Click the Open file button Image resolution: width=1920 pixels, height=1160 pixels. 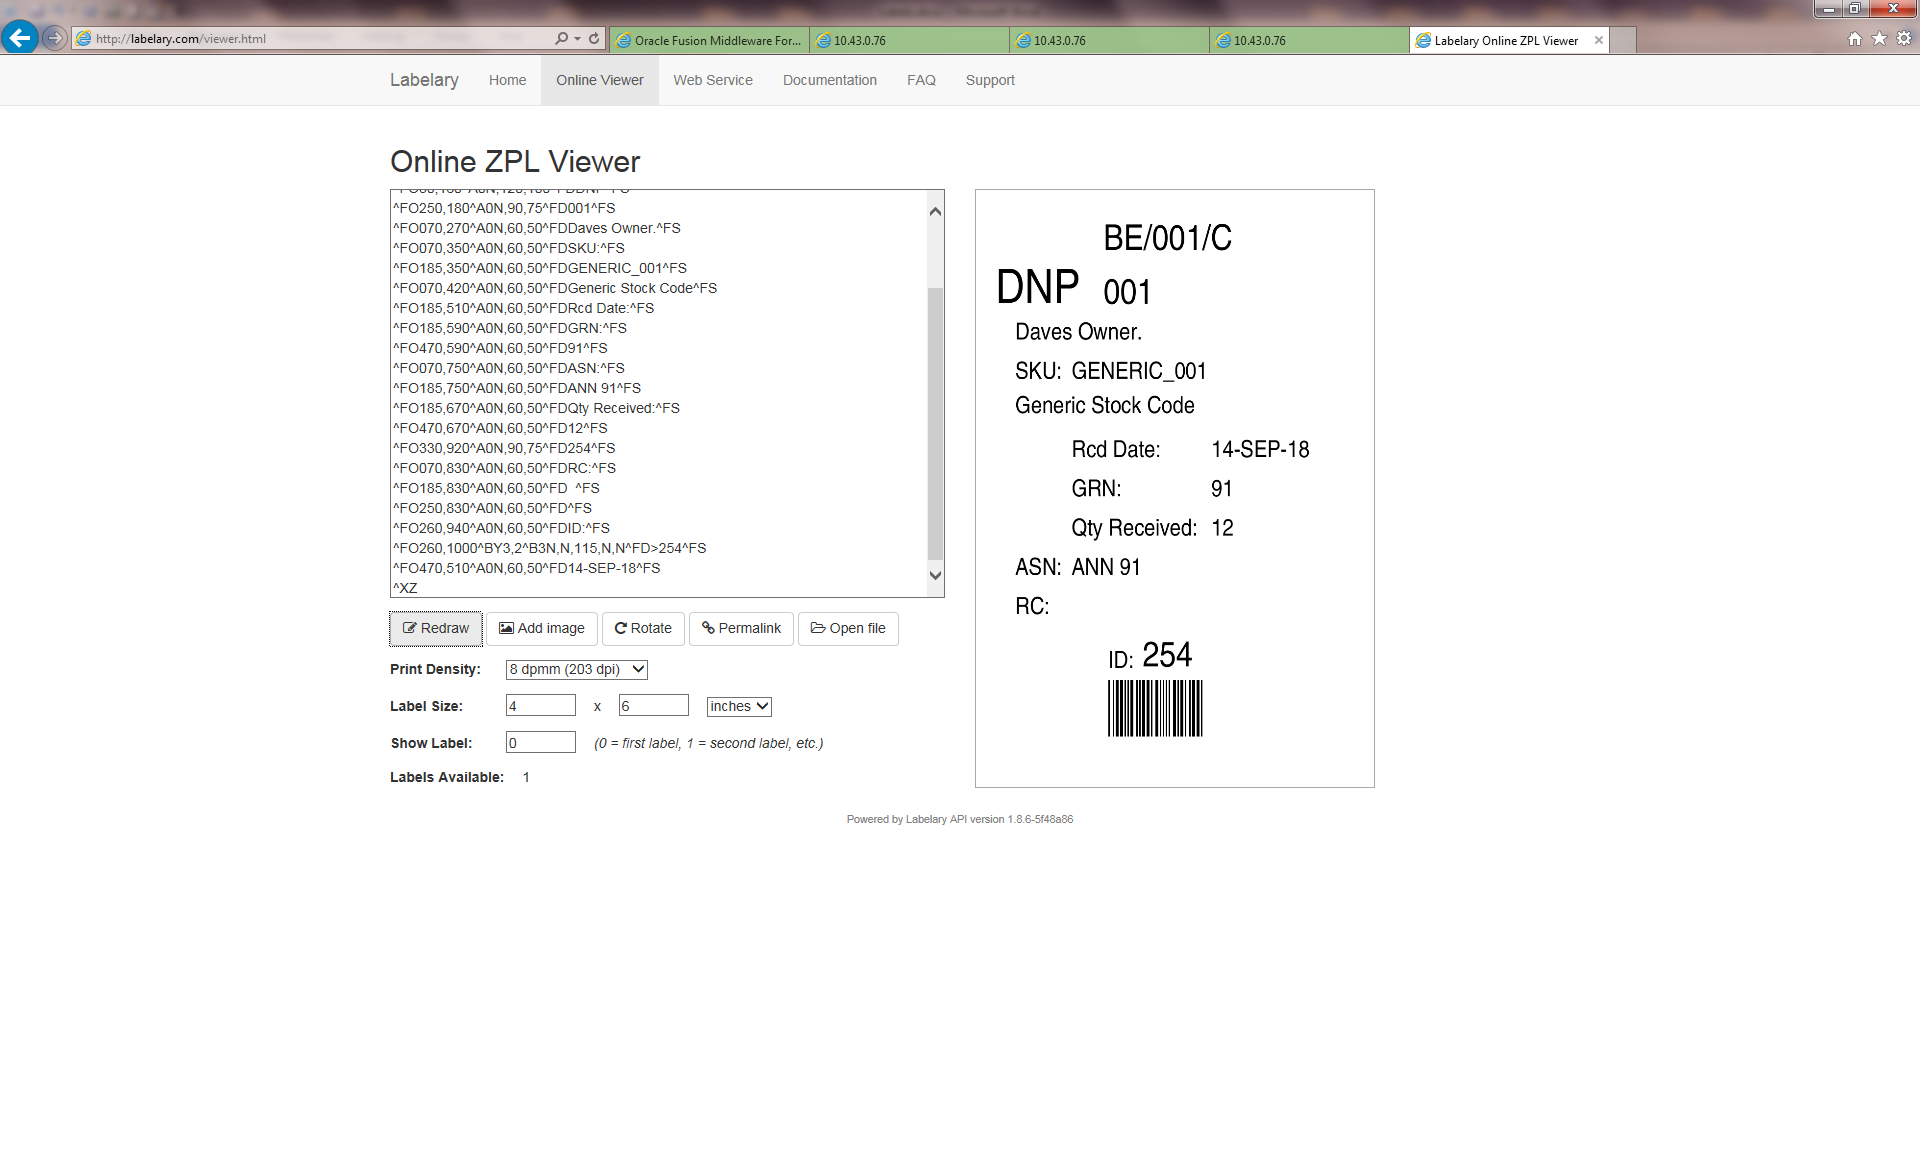(x=848, y=628)
